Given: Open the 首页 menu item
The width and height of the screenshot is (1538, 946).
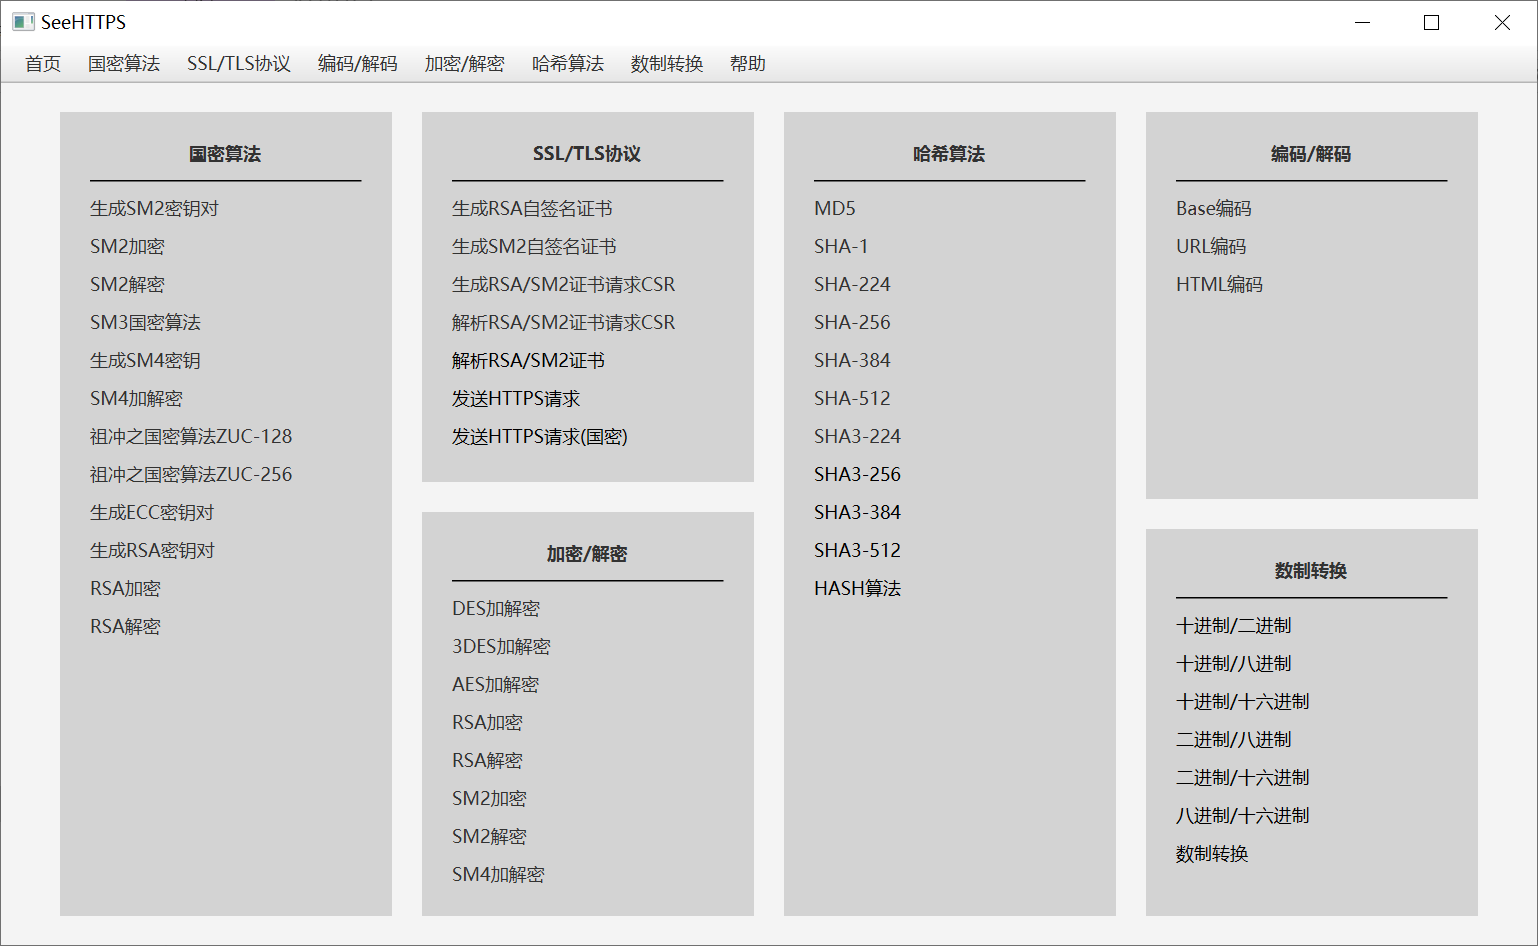Looking at the screenshot, I should coord(43,64).
